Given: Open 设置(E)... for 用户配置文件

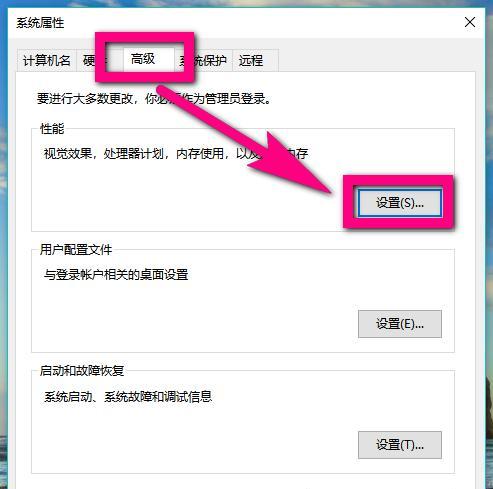Looking at the screenshot, I should tap(400, 324).
